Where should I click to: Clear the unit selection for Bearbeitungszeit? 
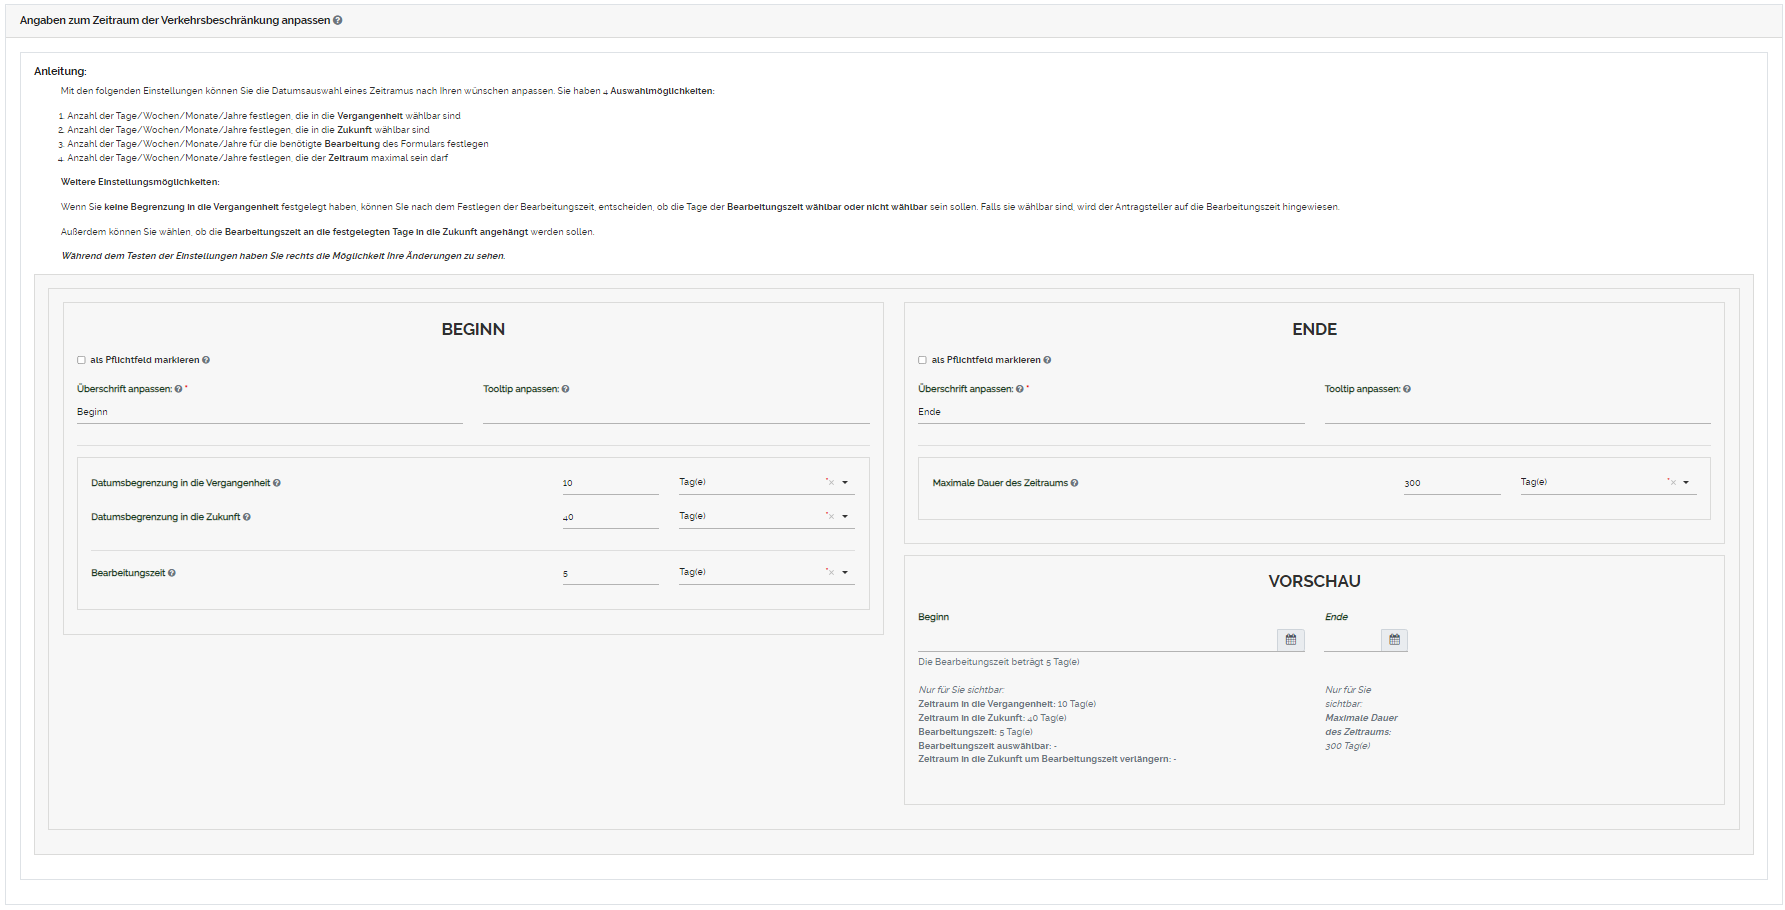[830, 572]
